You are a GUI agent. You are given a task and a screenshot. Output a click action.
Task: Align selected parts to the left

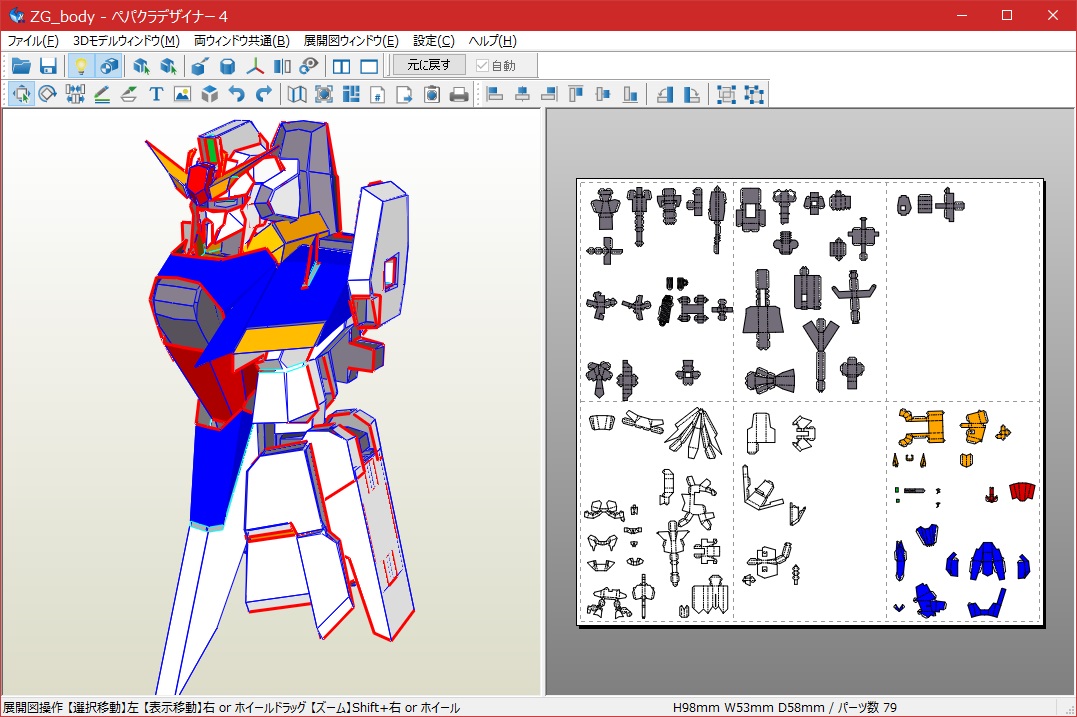pos(495,94)
